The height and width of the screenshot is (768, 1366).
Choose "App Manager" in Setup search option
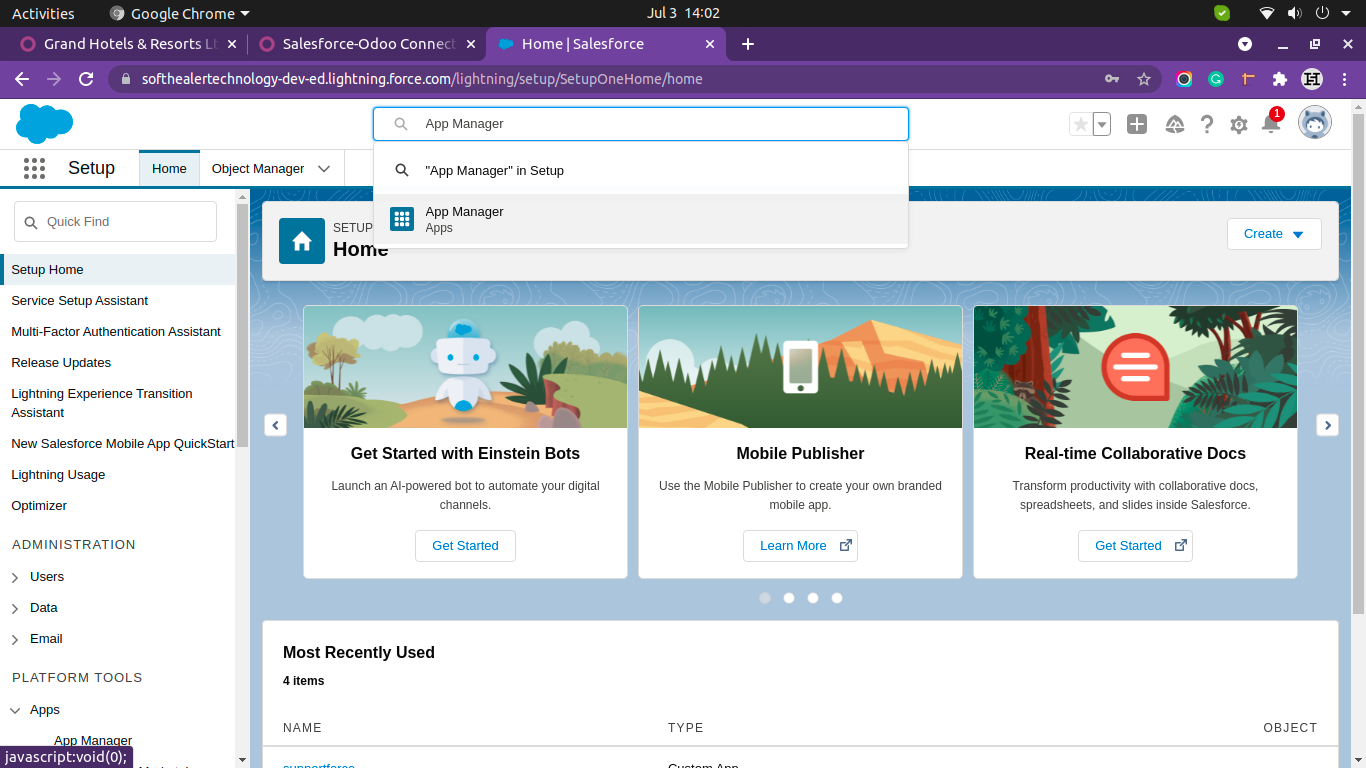[x=641, y=170]
